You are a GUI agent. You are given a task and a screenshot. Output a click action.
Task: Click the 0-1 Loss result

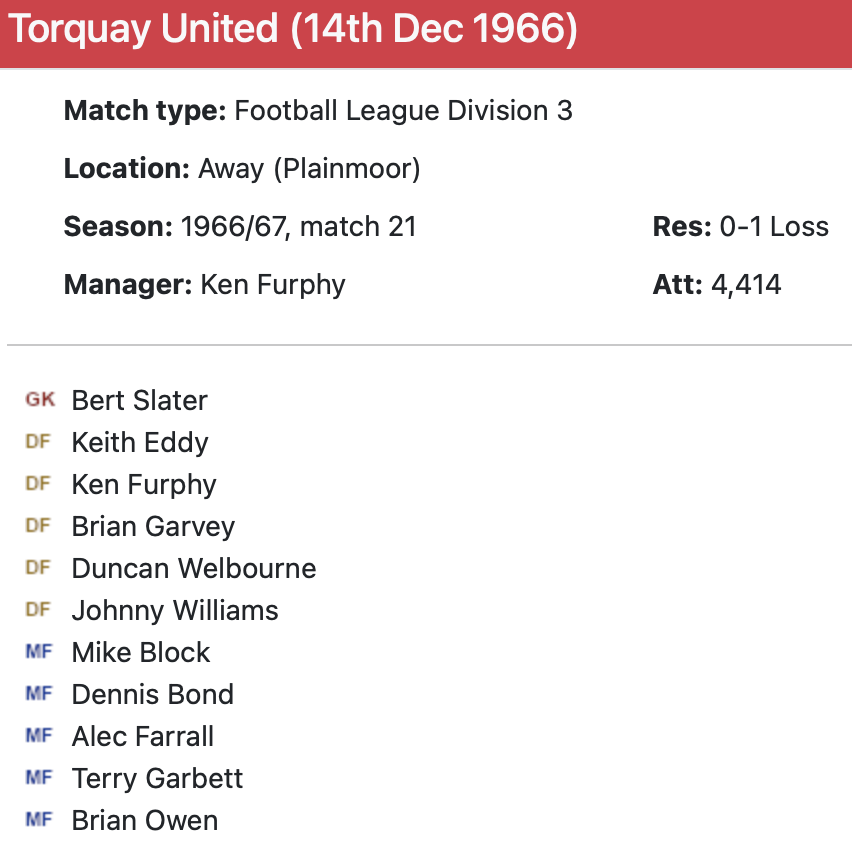tap(773, 226)
